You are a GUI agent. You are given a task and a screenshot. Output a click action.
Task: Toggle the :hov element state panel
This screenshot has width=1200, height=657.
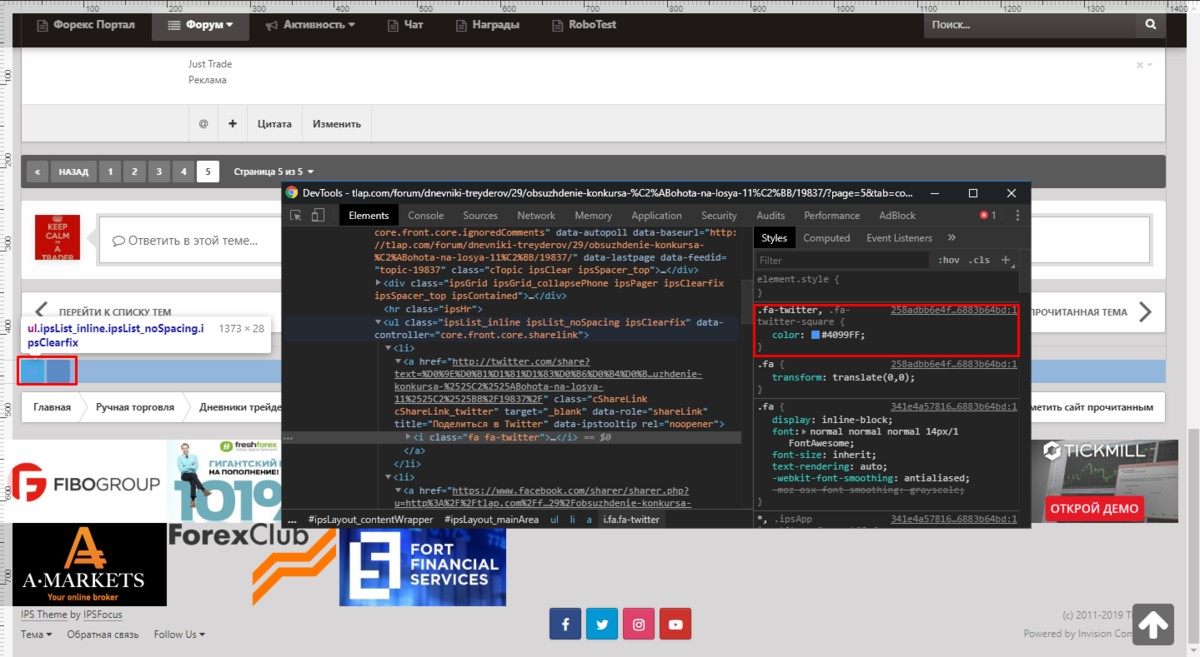point(948,260)
